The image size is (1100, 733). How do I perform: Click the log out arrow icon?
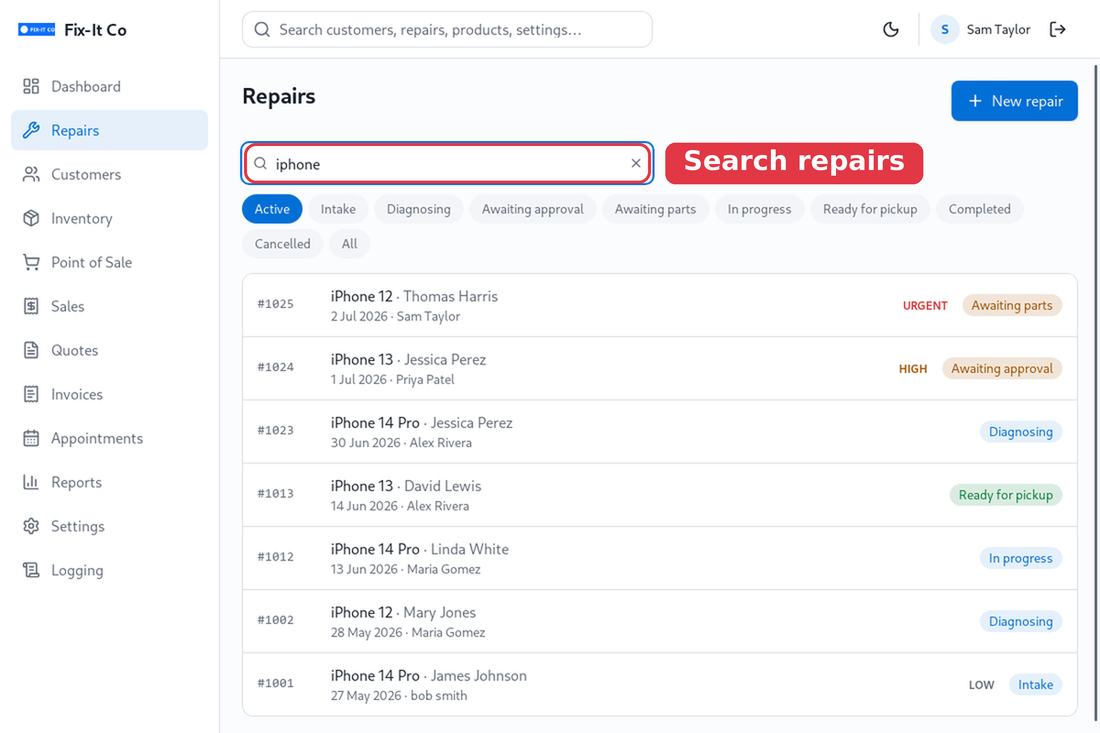pos(1058,29)
